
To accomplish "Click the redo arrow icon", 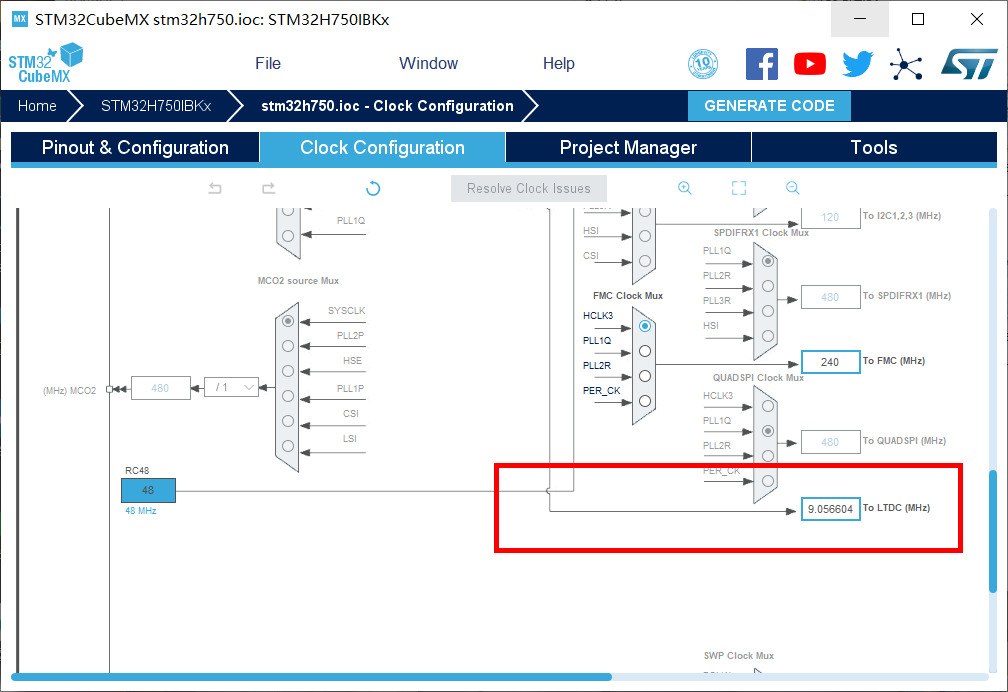I will click(x=268, y=188).
